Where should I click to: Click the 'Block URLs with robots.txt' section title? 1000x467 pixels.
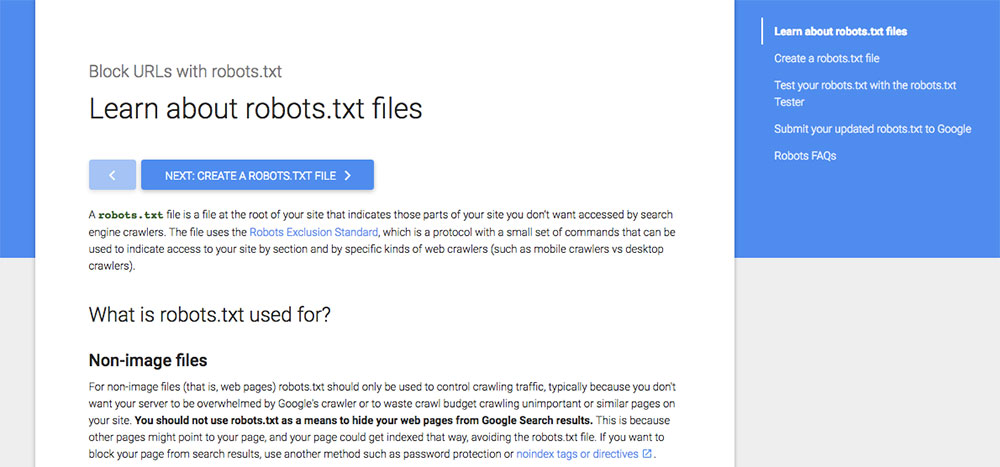click(185, 71)
